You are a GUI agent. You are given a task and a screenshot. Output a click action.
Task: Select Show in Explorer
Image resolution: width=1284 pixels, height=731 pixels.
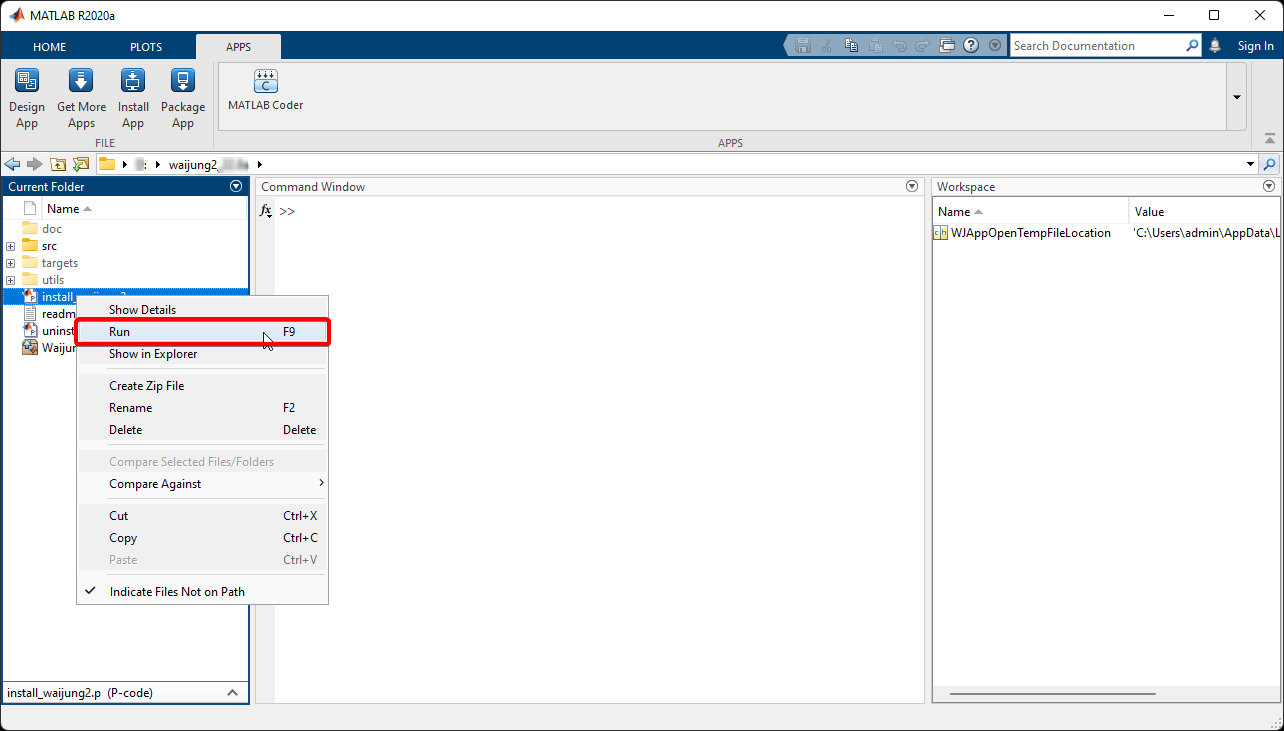pos(202,354)
